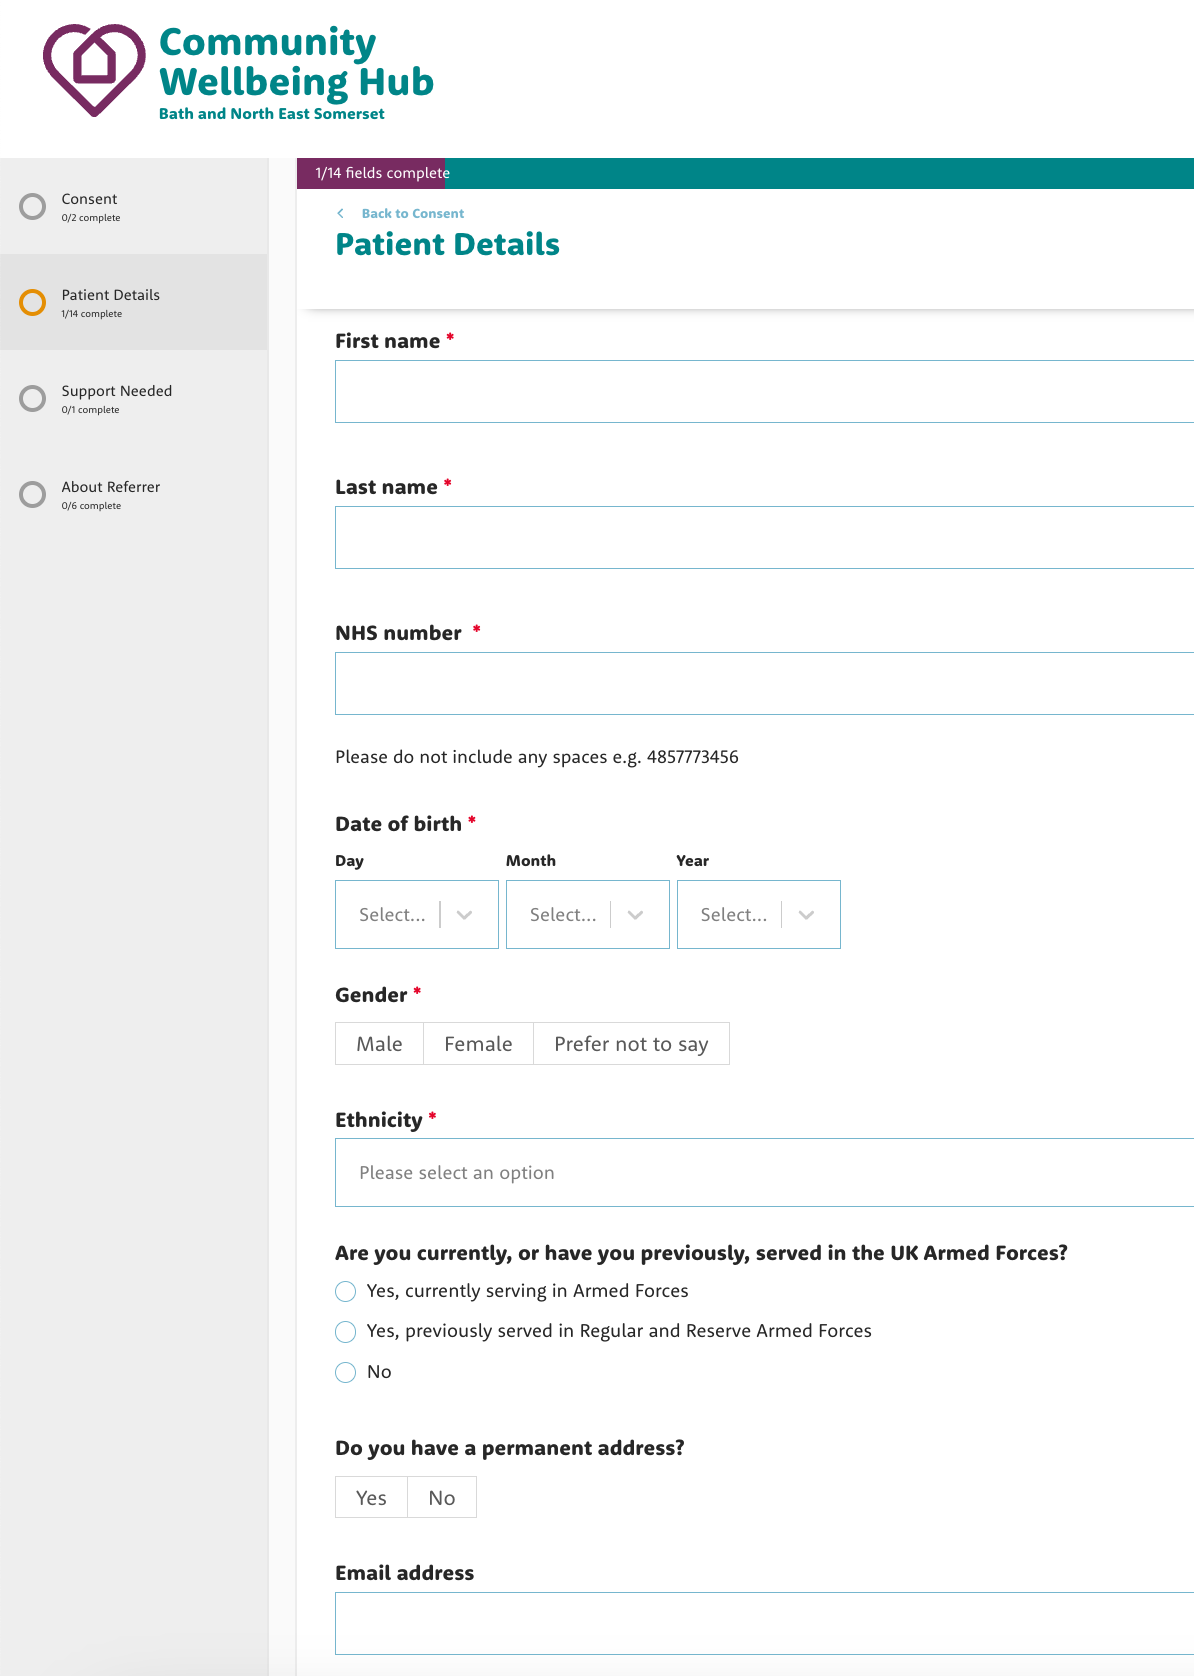Select 'Yes, currently serving in Armed Forces'

[x=346, y=1291]
